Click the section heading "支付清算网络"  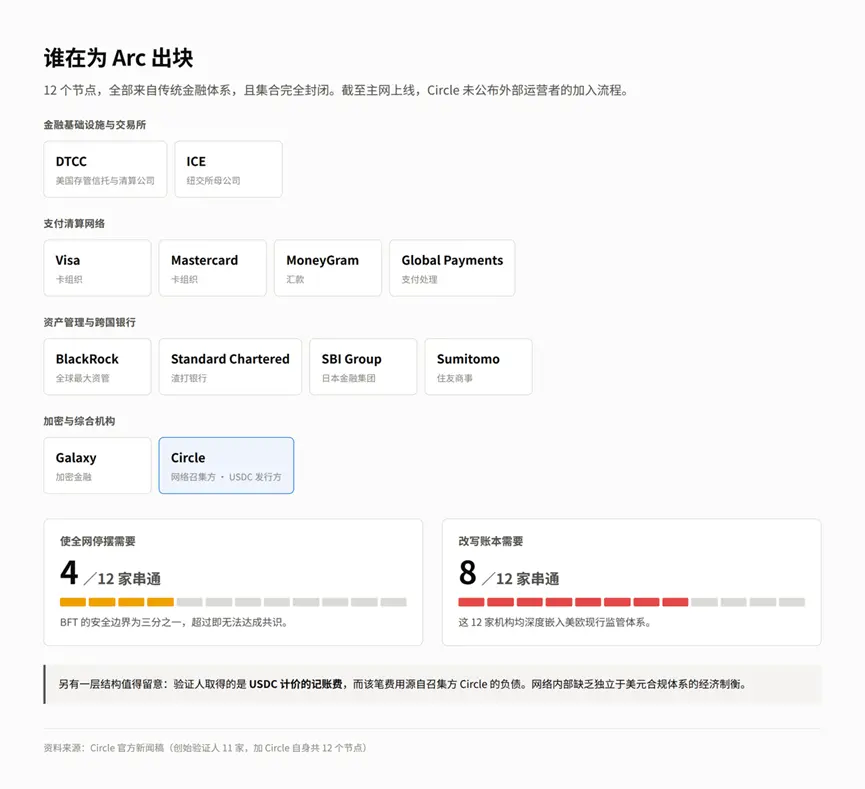(x=74, y=223)
